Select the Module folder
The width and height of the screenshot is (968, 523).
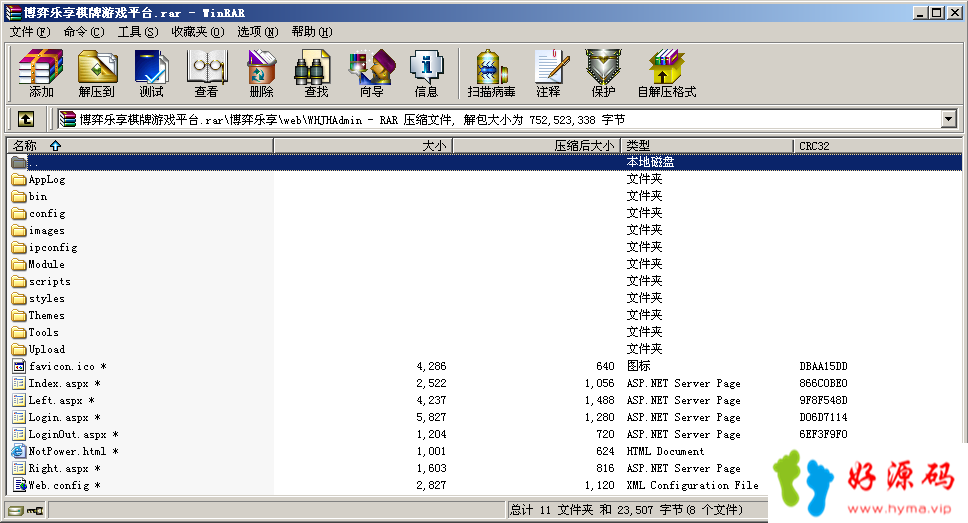click(x=38, y=264)
